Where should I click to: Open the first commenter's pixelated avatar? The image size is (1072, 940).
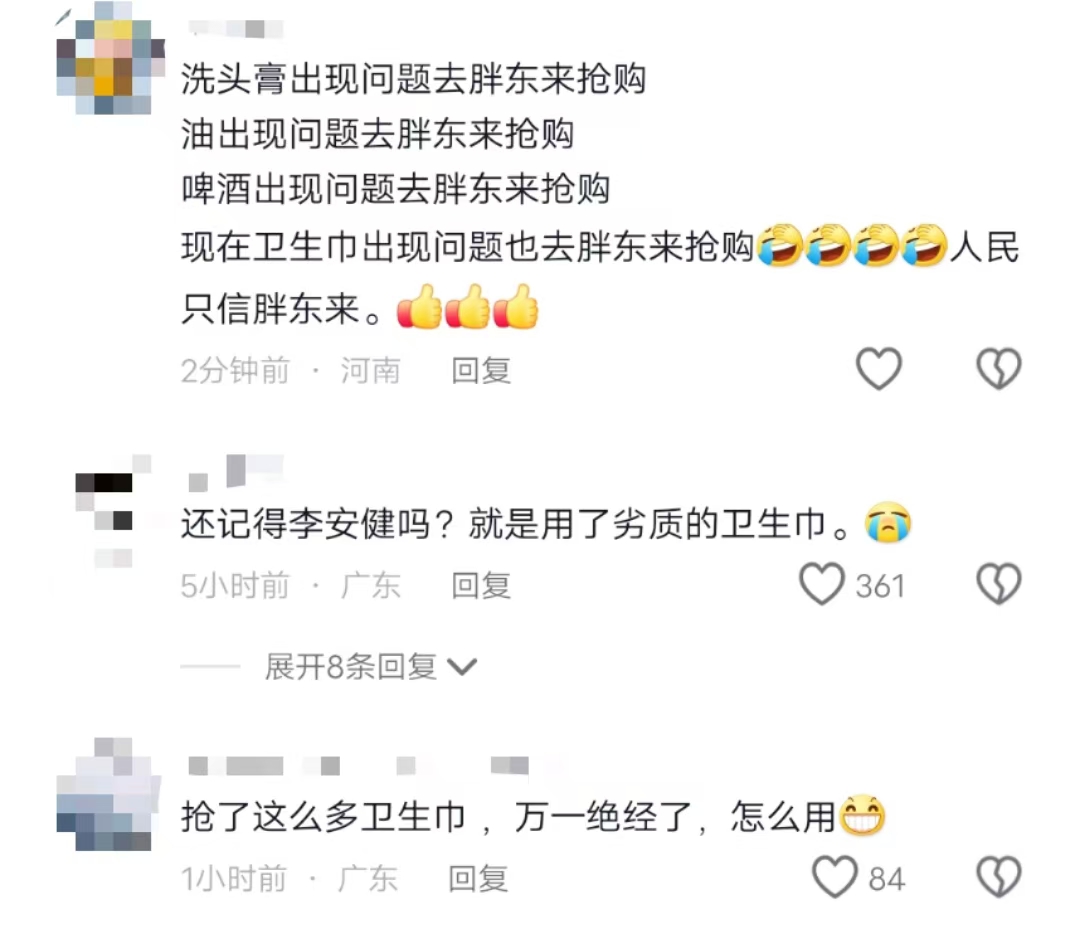pyautogui.click(x=111, y=57)
